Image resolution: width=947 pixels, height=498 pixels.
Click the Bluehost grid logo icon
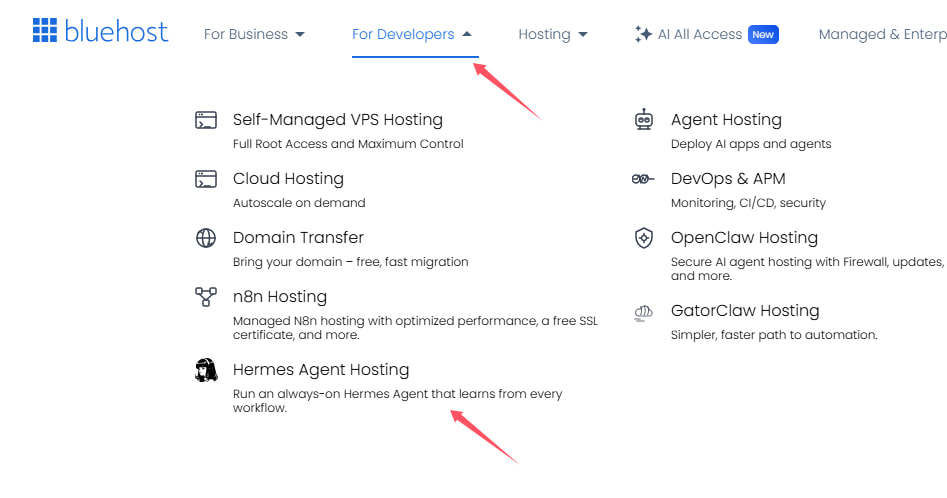pos(45,30)
